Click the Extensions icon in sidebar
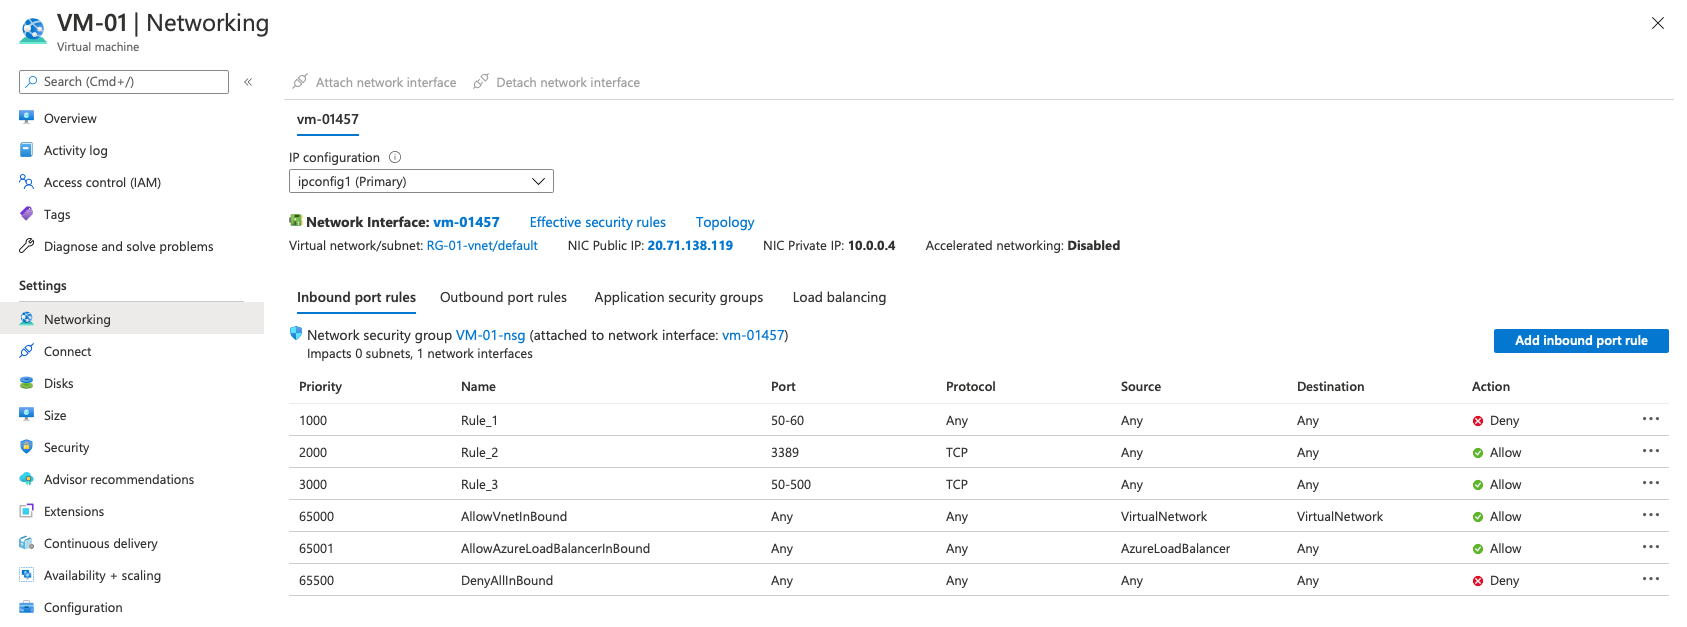The height and width of the screenshot is (627, 1687). [x=27, y=511]
